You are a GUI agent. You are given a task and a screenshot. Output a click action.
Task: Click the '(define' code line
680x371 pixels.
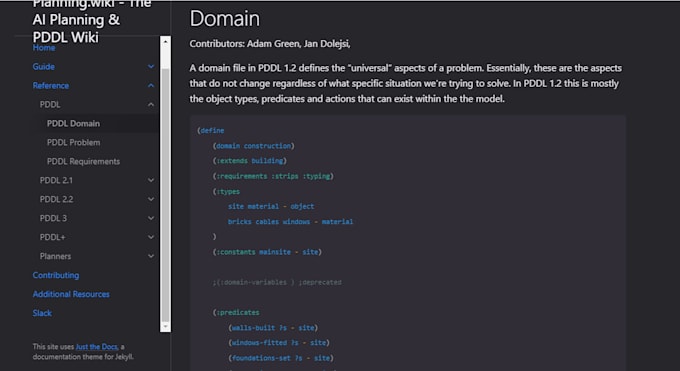click(x=211, y=131)
